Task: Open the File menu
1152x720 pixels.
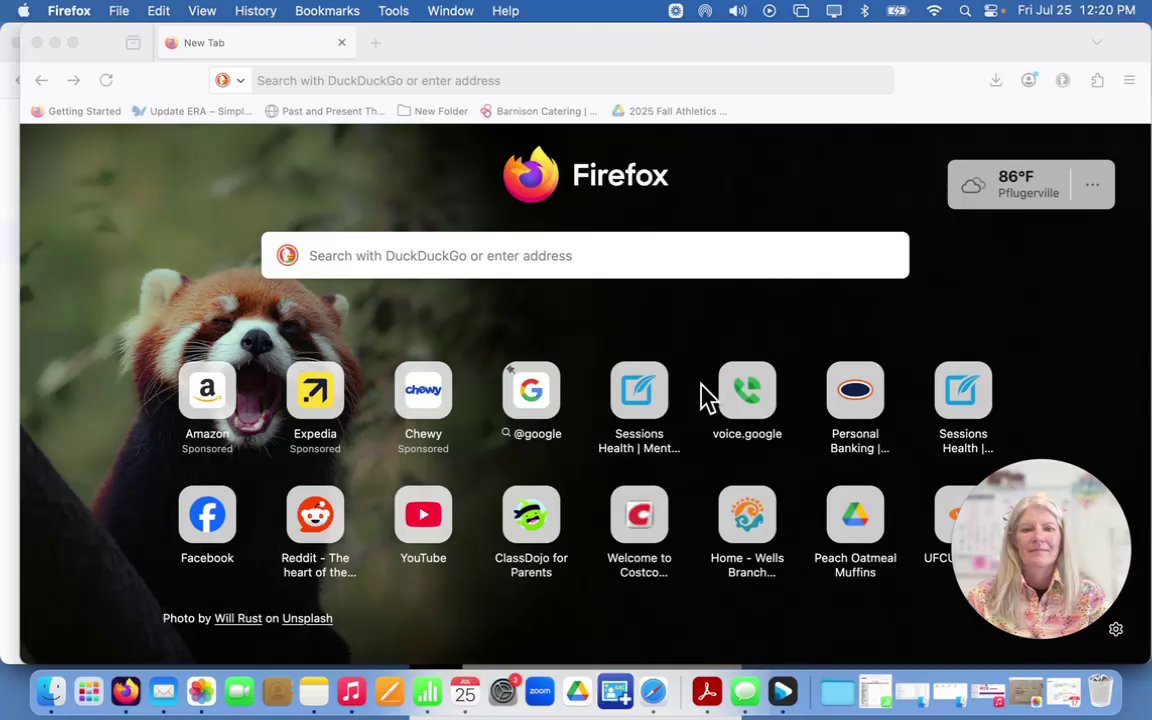Action: point(119,11)
